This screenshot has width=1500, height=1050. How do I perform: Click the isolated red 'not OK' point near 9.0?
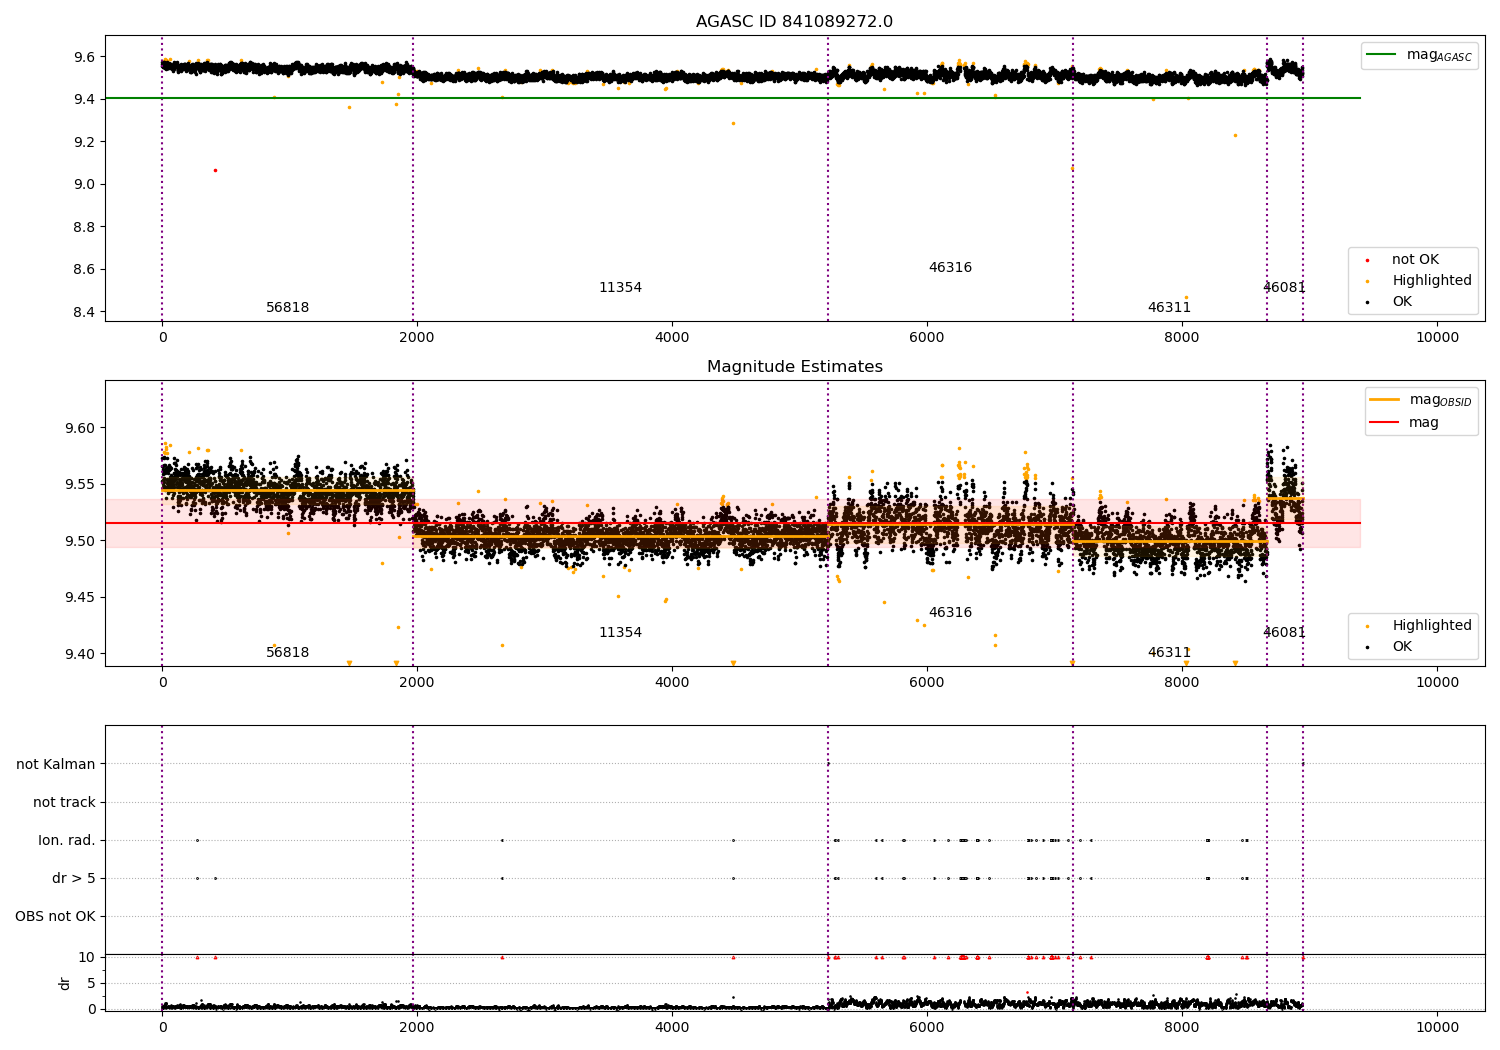point(215,170)
